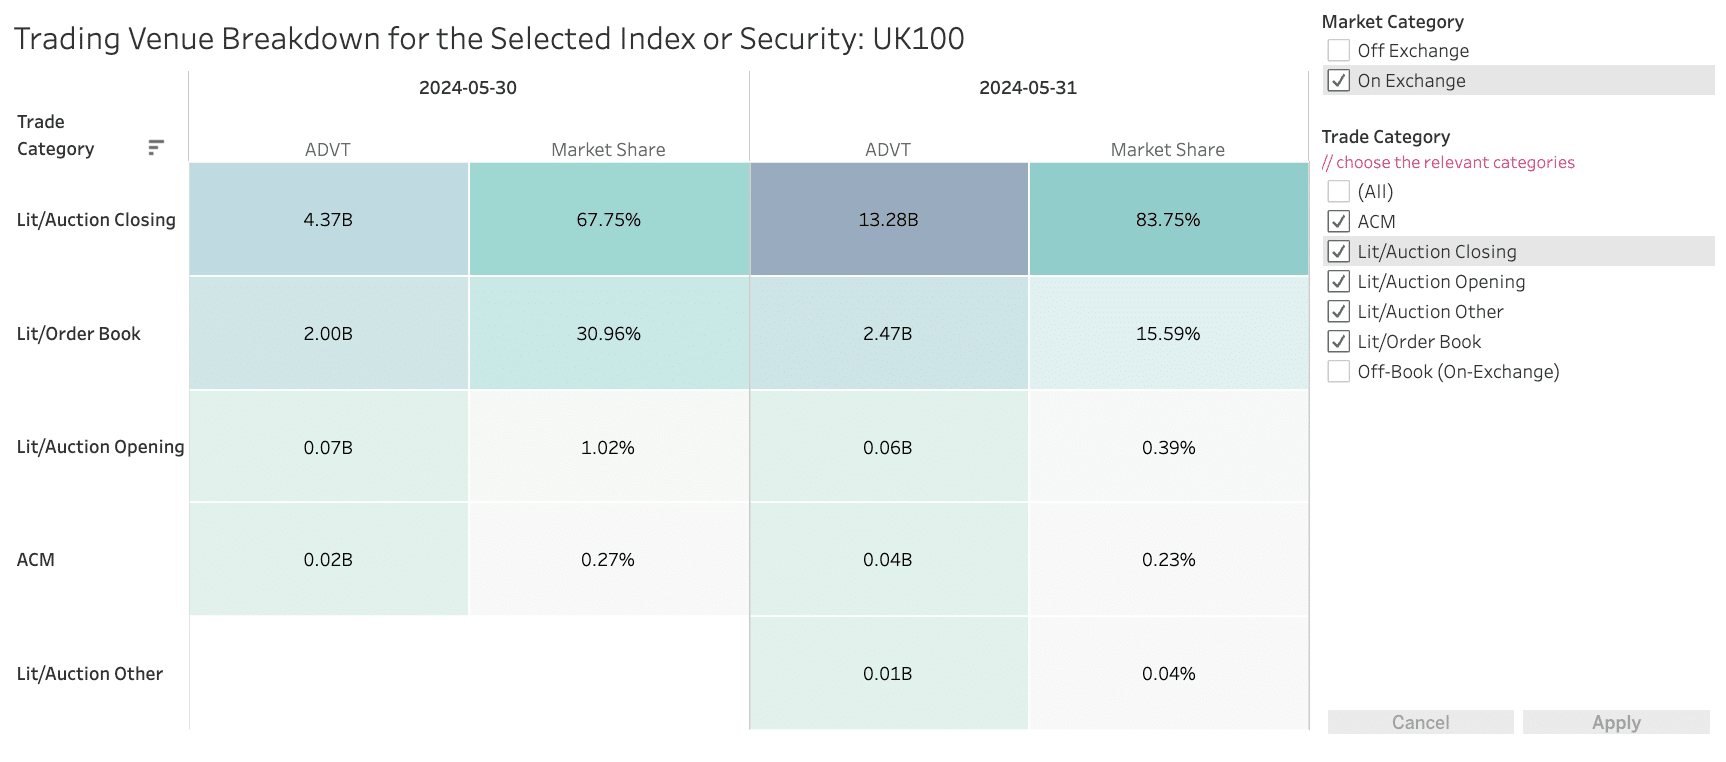Click the sort icon beside Trade Category
This screenshot has width=1726, height=762.
click(x=155, y=148)
